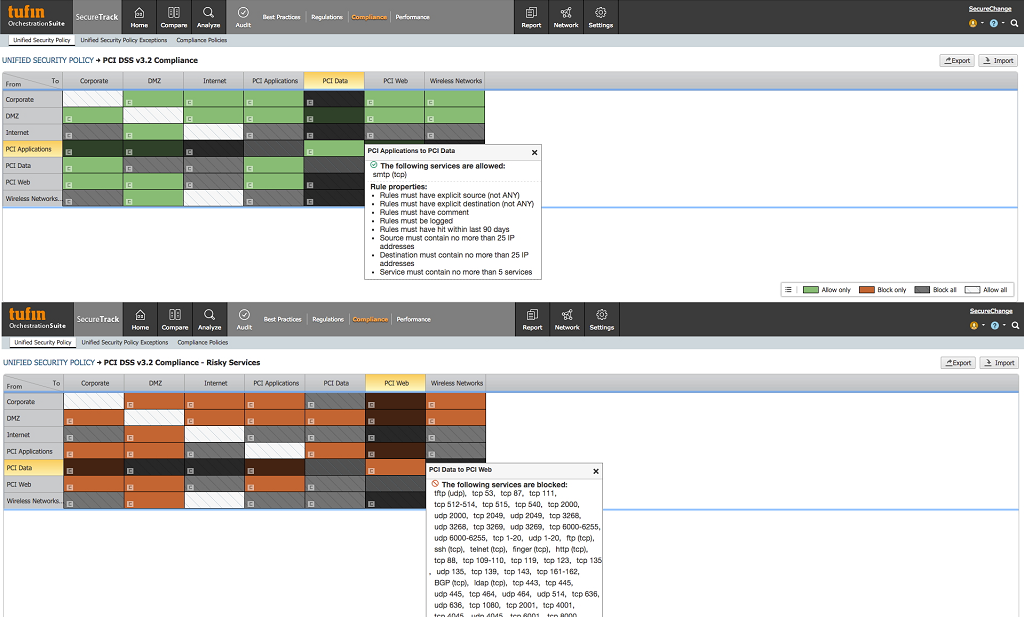Open Home in the upper navigation bar
This screenshot has width=1024, height=617.
[x=140, y=16]
